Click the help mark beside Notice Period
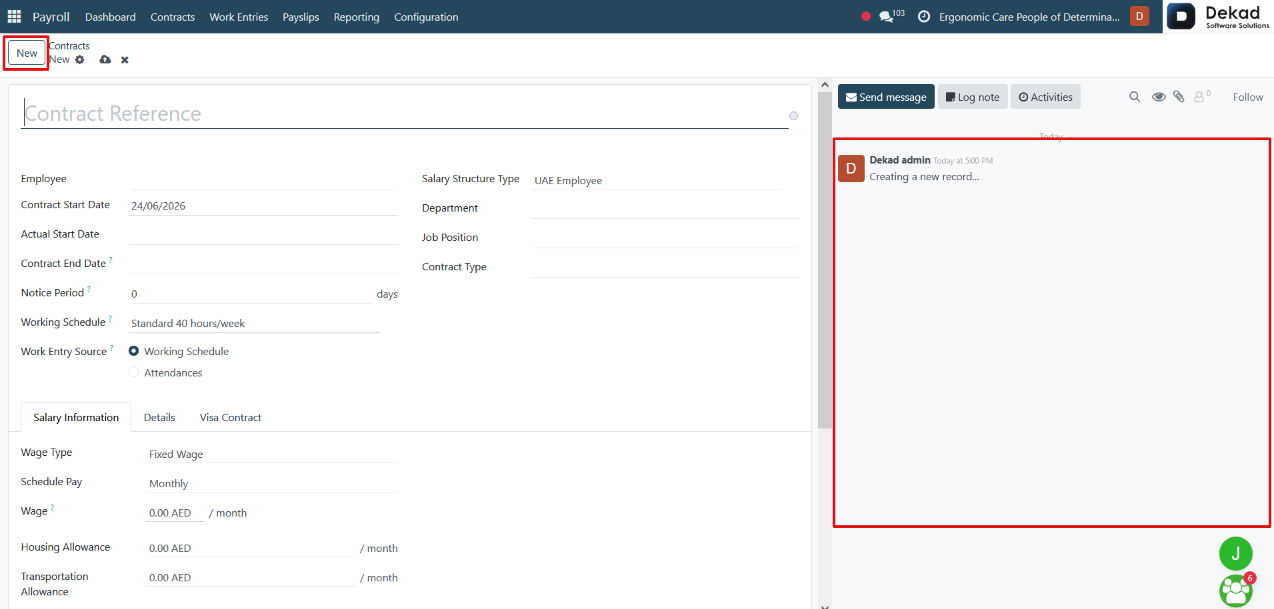 pyautogui.click(x=88, y=289)
